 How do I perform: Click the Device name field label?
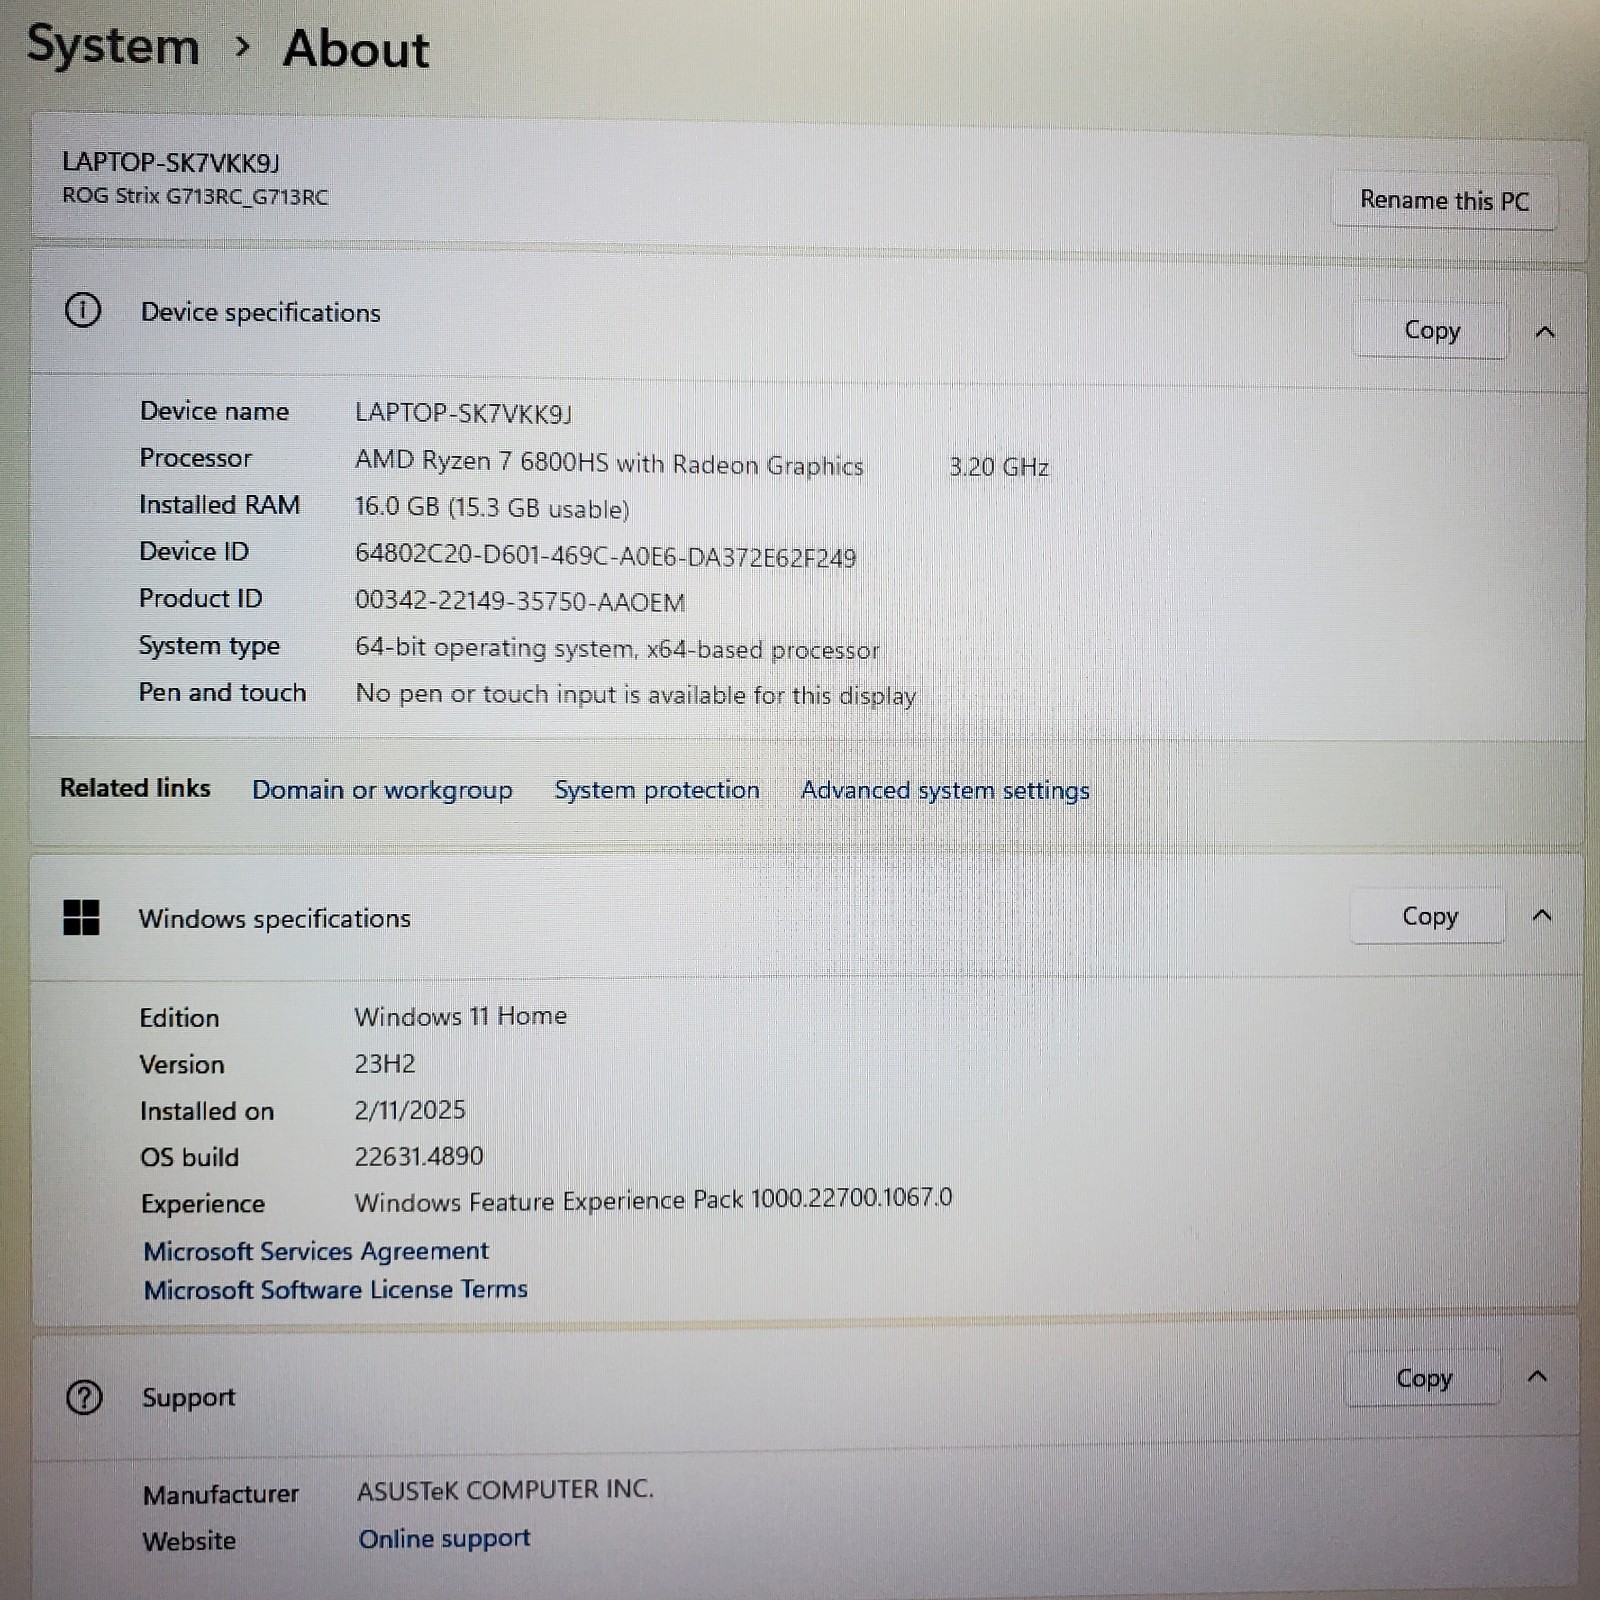pyautogui.click(x=214, y=411)
